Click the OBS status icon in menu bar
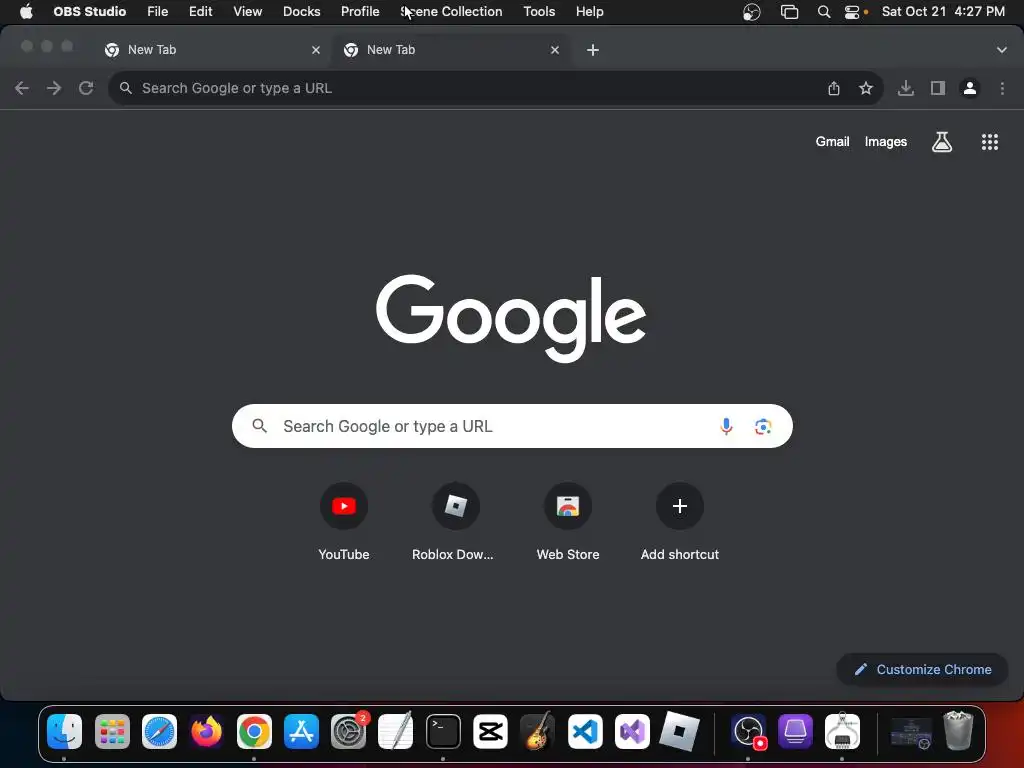Screen dimensions: 1024x768 point(752,12)
